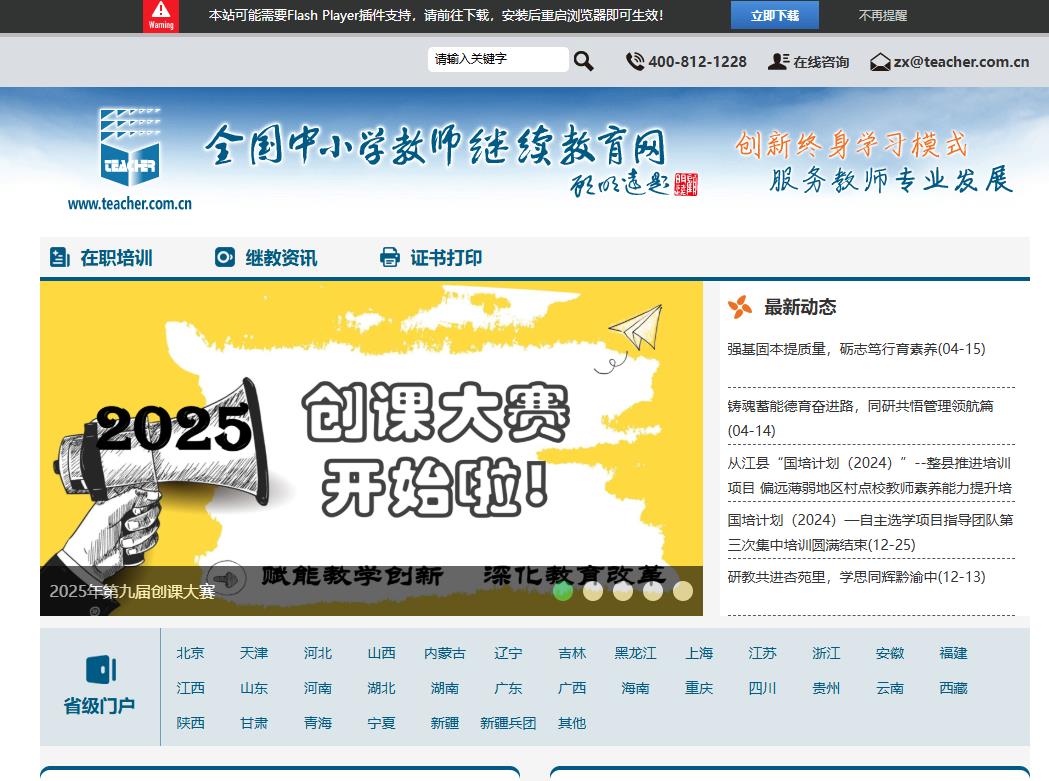Dismiss the notice with 不再提醒
This screenshot has height=781, width=1049.
coord(882,16)
